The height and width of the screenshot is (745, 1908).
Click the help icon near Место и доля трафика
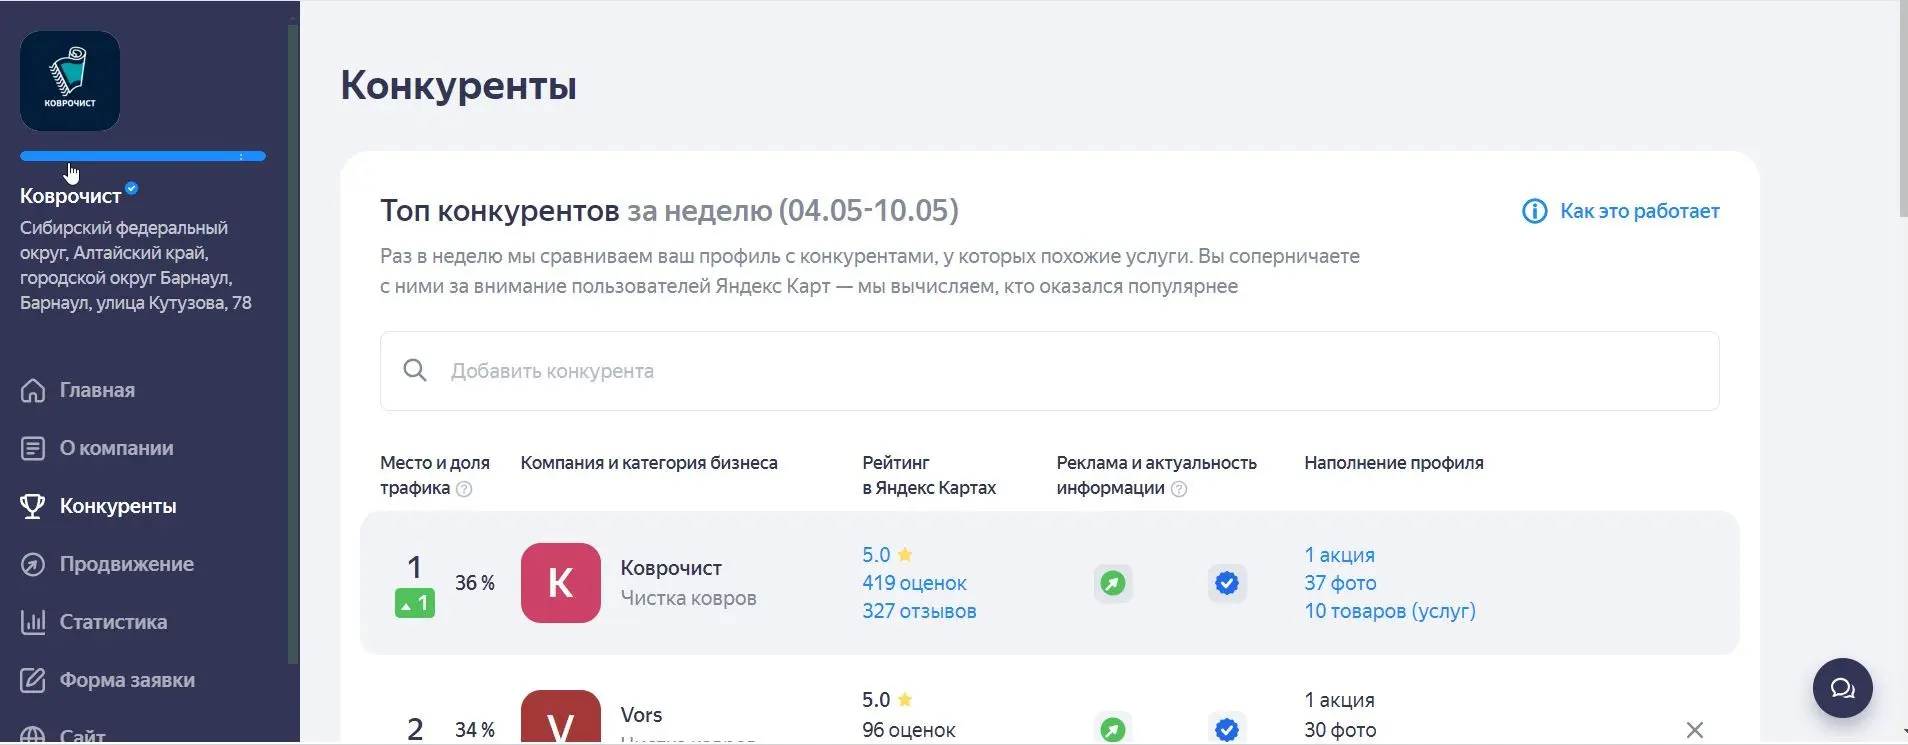pyautogui.click(x=464, y=489)
